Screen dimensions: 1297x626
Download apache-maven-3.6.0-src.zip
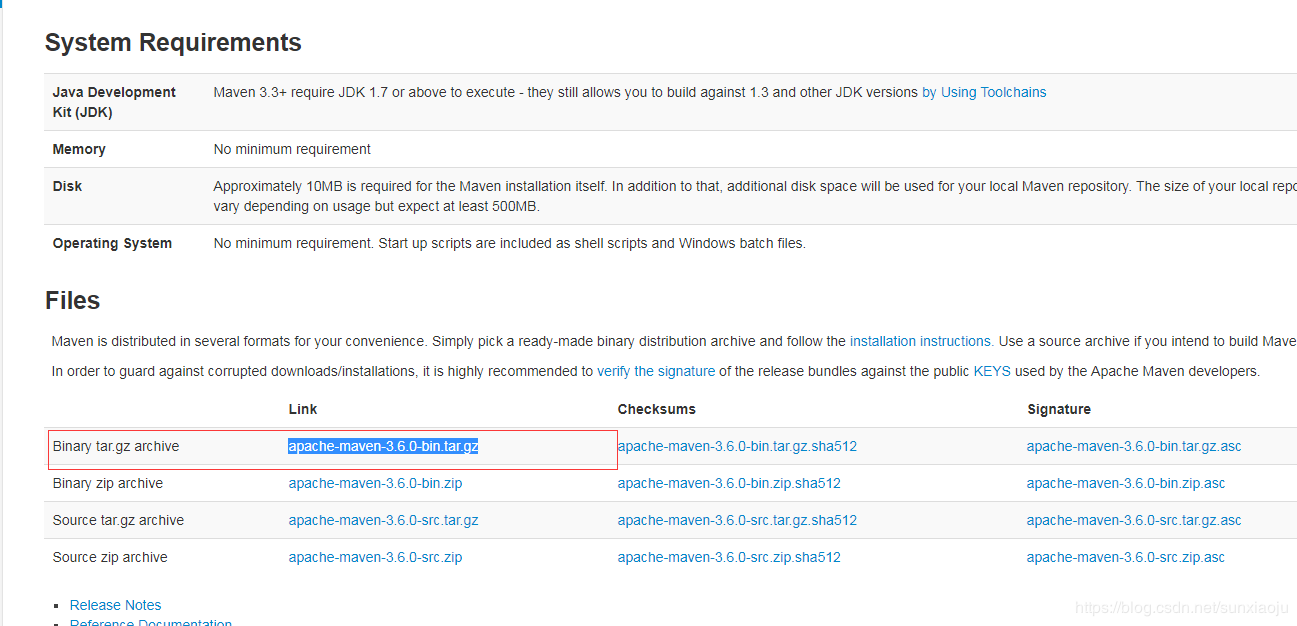tap(375, 557)
